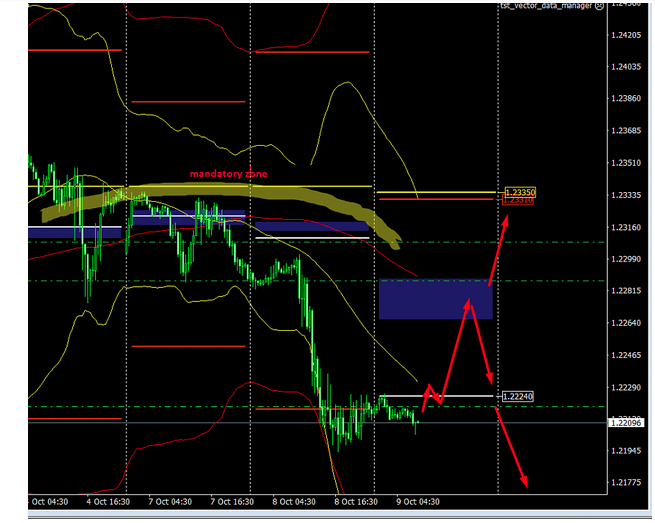Select the large blue rectangle zone on right
Screen dimensions: 655x523
(435, 299)
